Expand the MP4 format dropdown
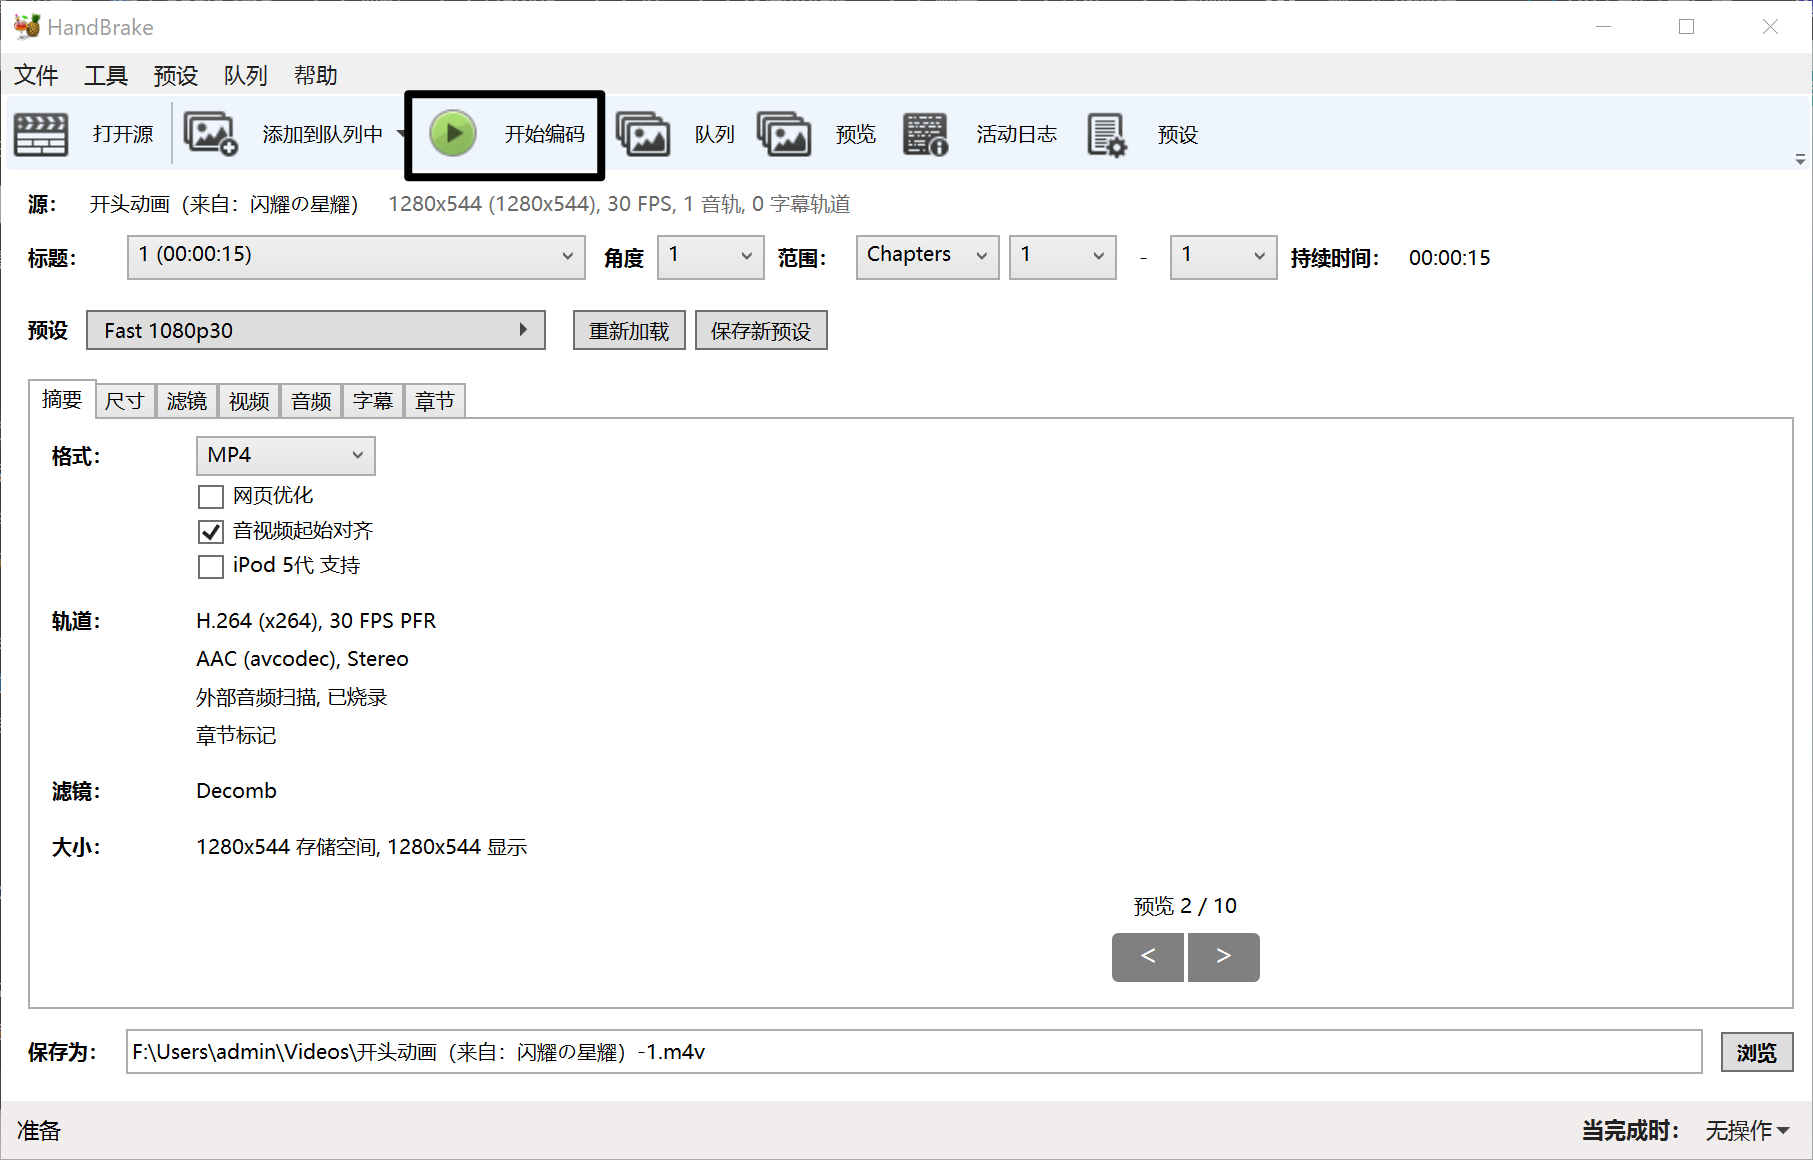Viewport: 1813px width, 1160px height. click(285, 456)
